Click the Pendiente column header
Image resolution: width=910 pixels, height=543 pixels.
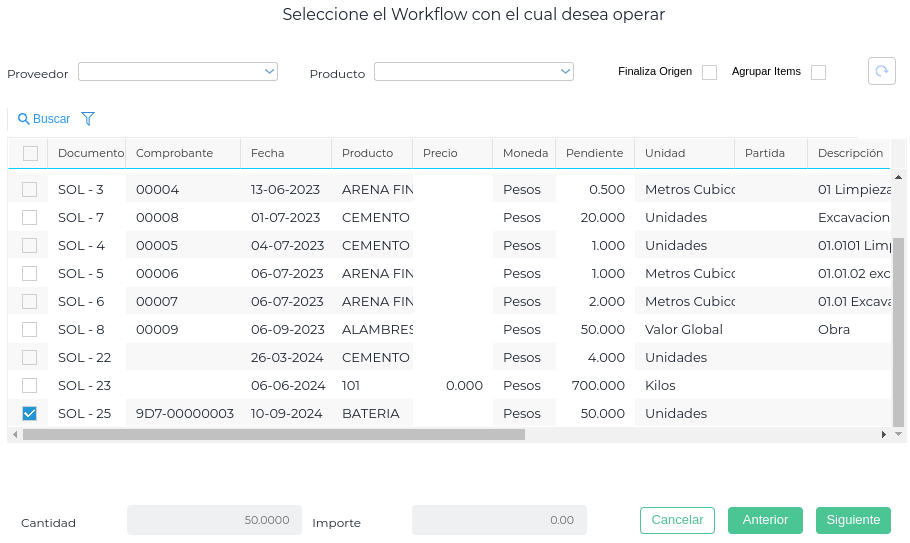594,153
